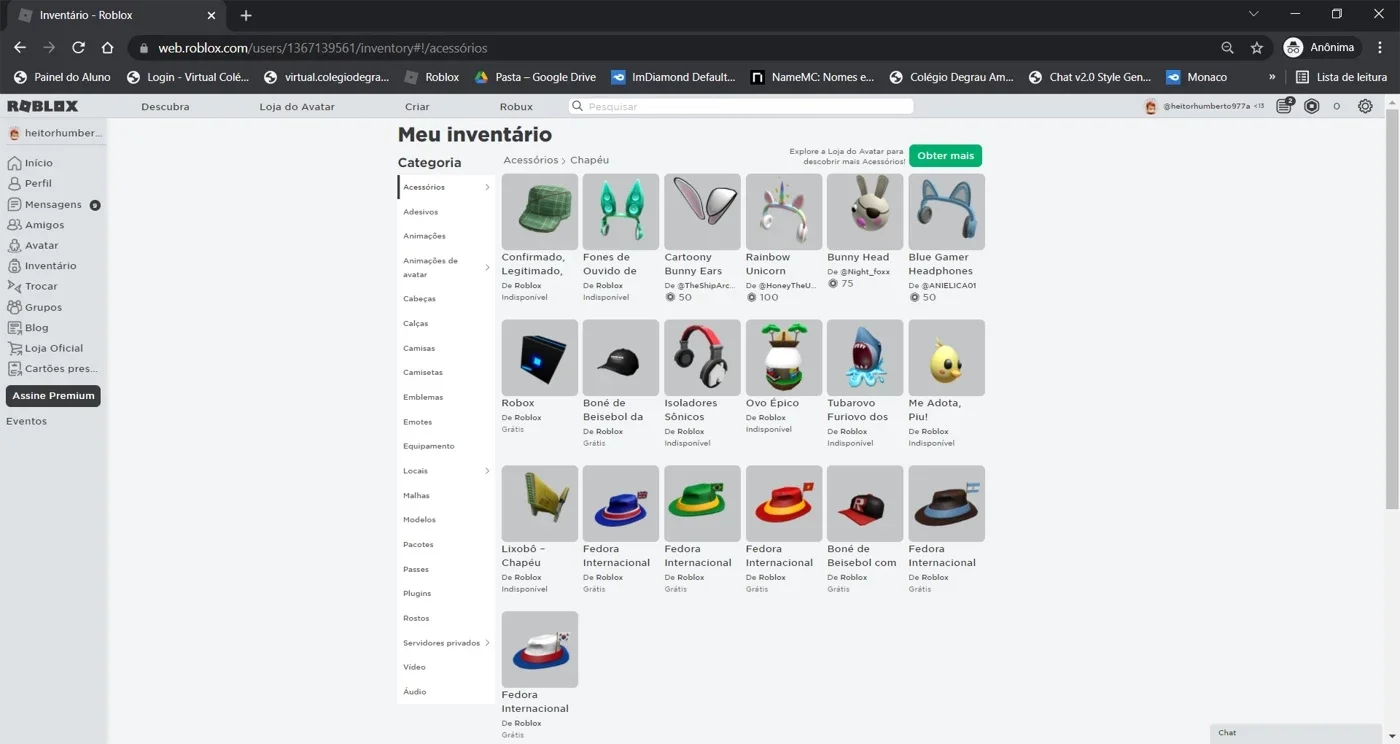This screenshot has width=1400, height=744.
Task: Click the Assine Premium button
Action: click(x=53, y=396)
